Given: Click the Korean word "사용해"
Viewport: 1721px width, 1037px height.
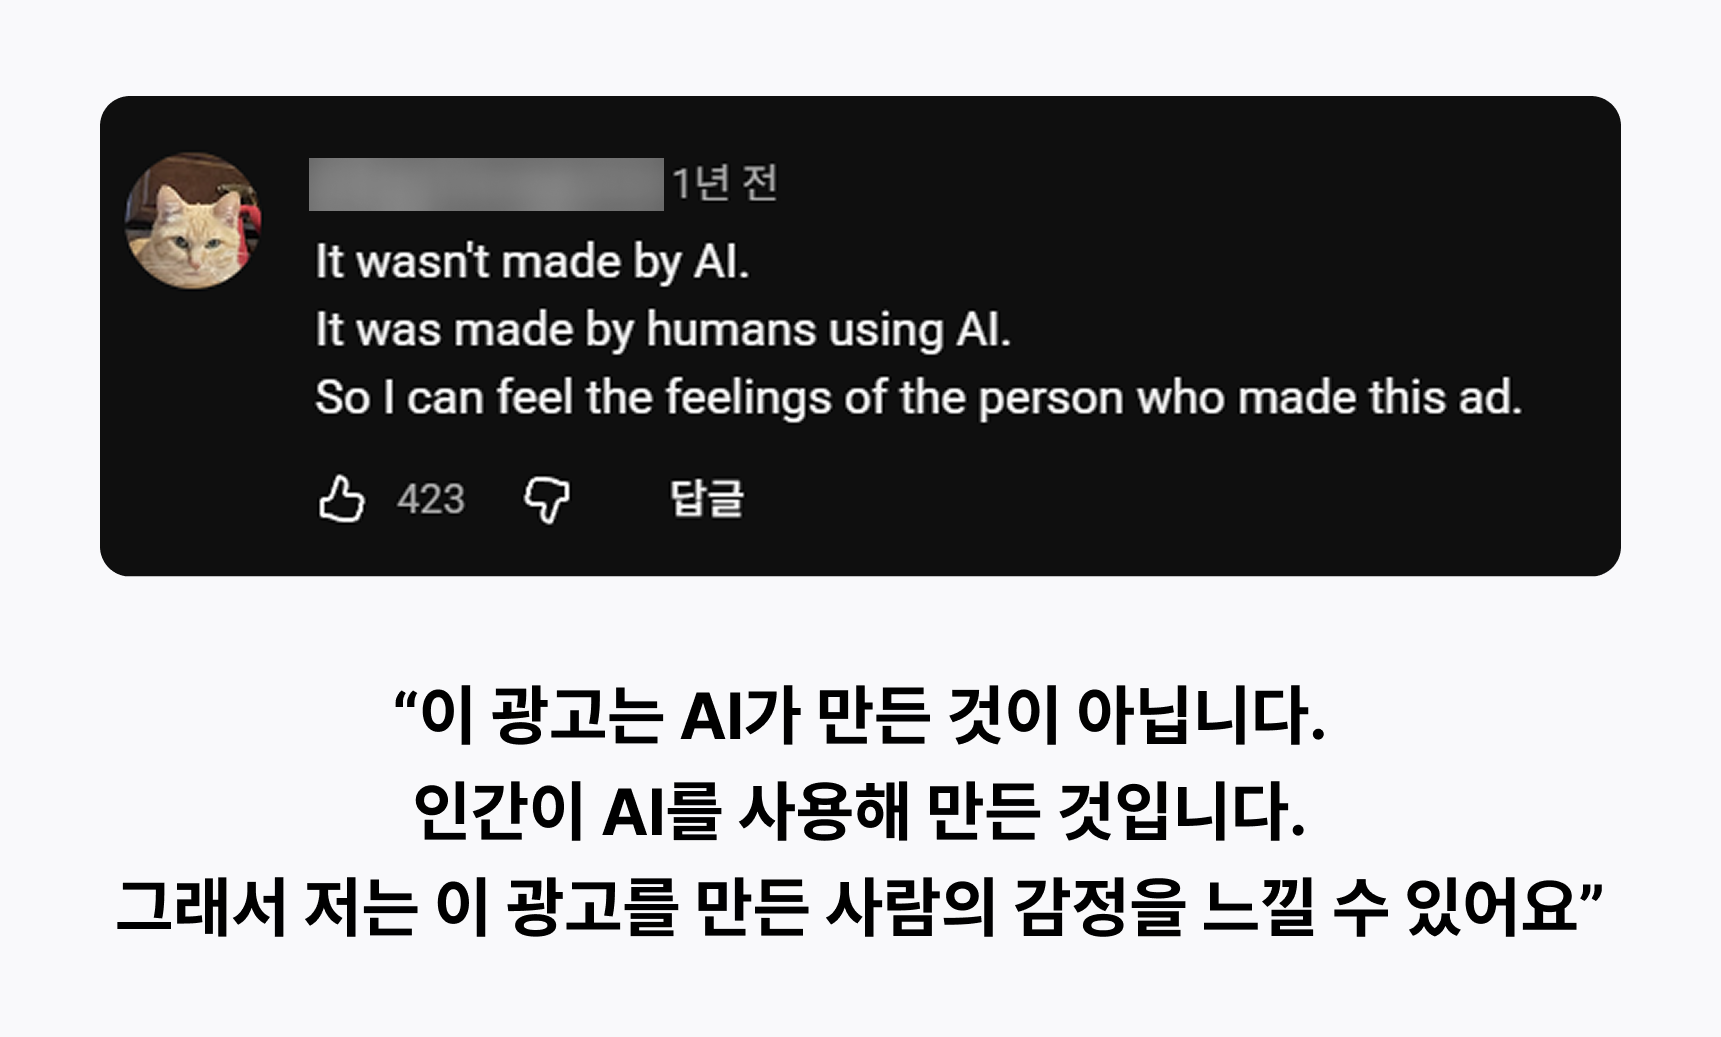Looking at the screenshot, I should coord(824,812).
